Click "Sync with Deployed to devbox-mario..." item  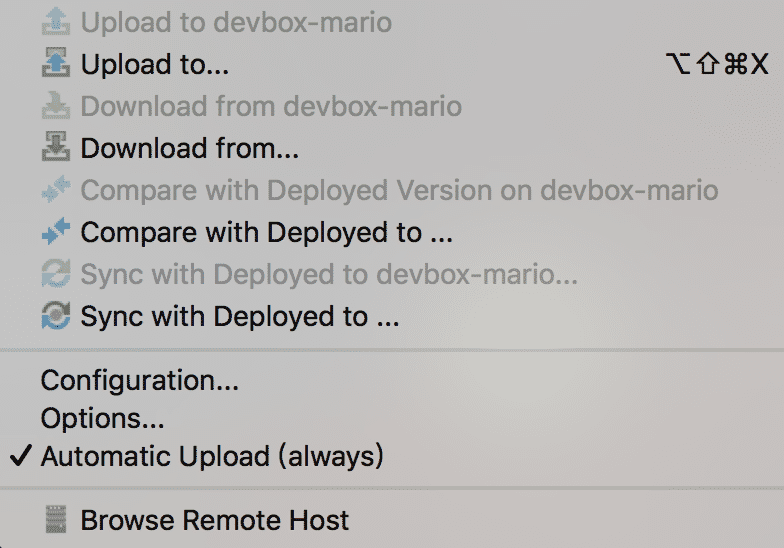tap(392, 274)
